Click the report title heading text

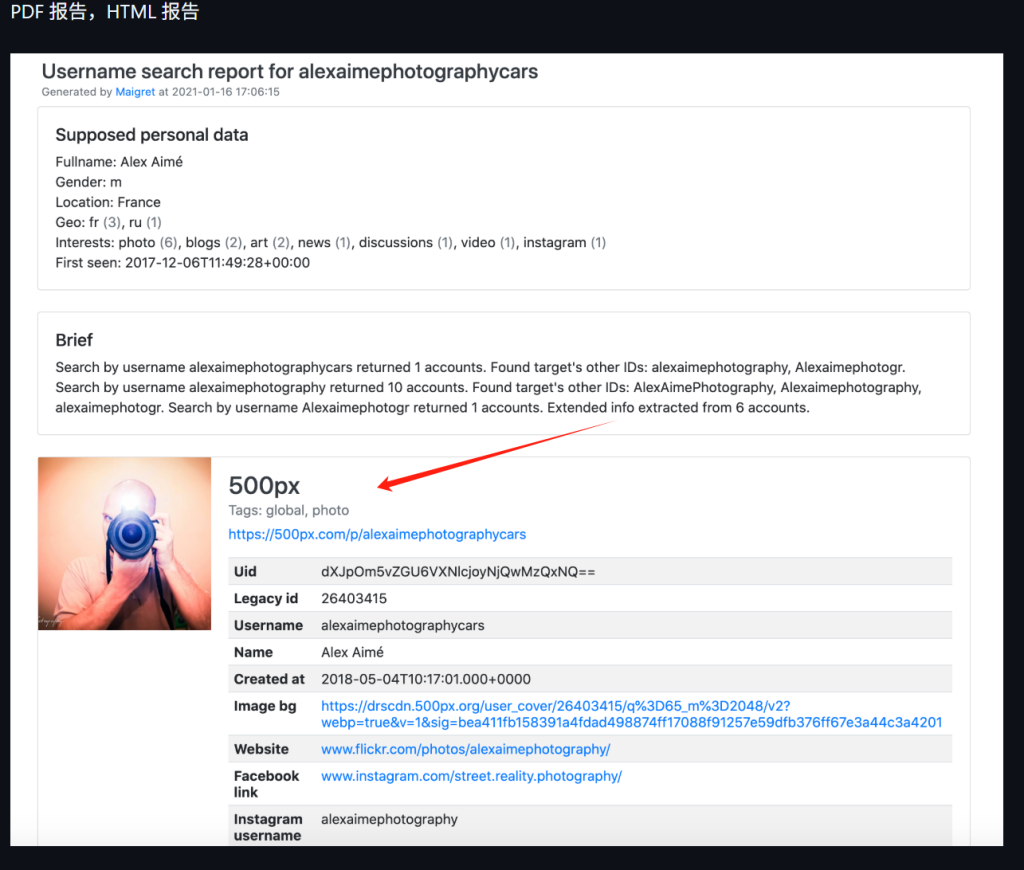click(x=290, y=71)
